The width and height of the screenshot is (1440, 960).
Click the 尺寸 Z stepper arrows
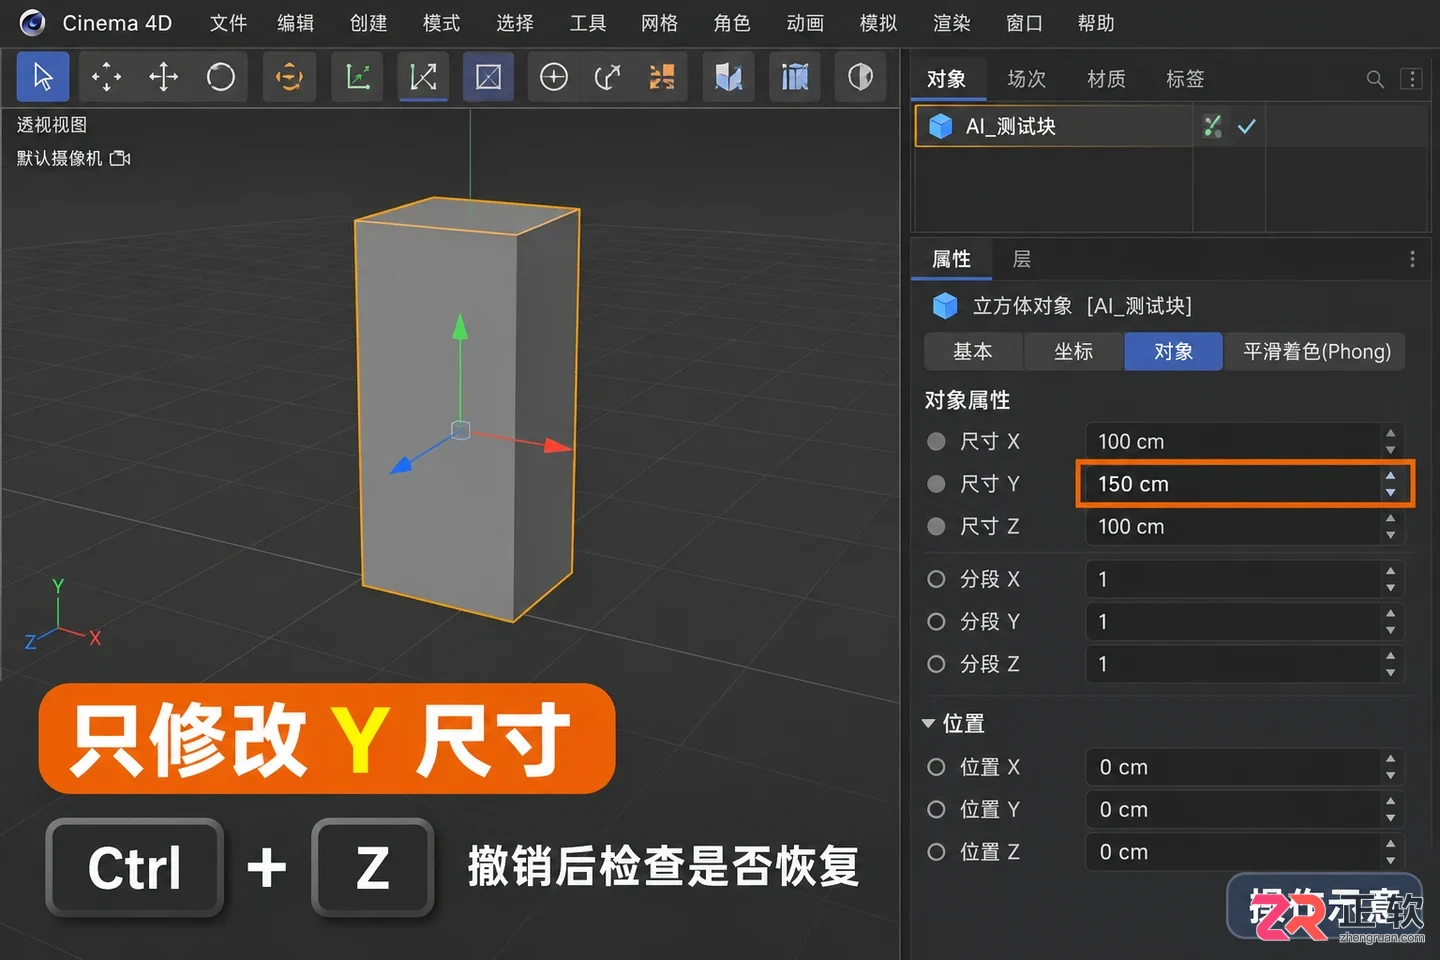[1390, 526]
